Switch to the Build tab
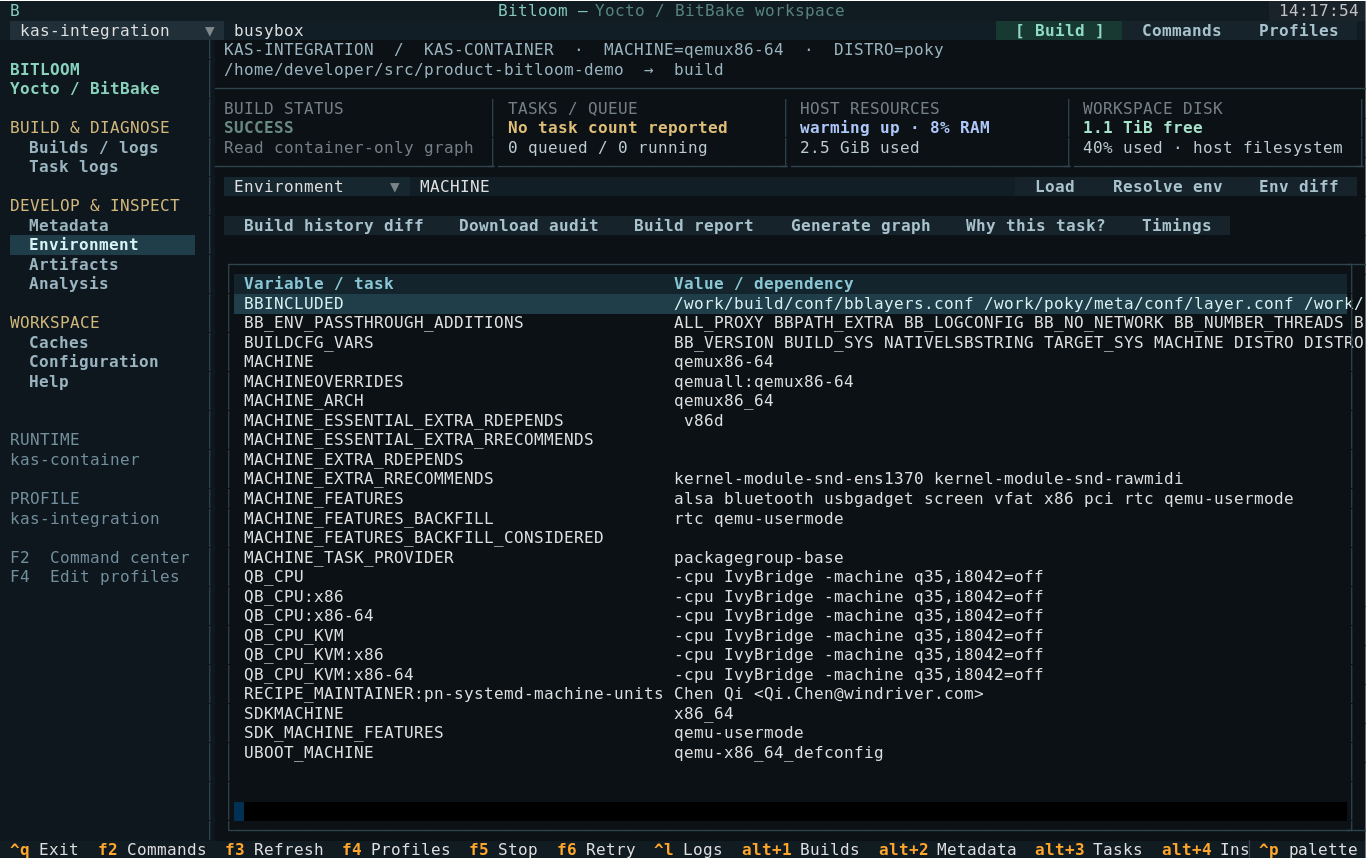The height and width of the screenshot is (858, 1366). [x=1060, y=31]
